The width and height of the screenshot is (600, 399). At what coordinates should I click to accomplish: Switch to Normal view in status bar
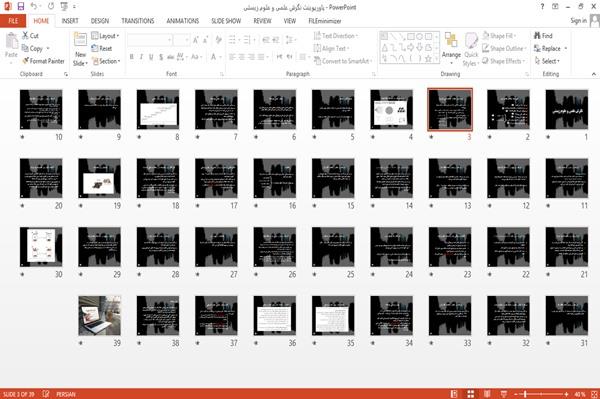(454, 394)
